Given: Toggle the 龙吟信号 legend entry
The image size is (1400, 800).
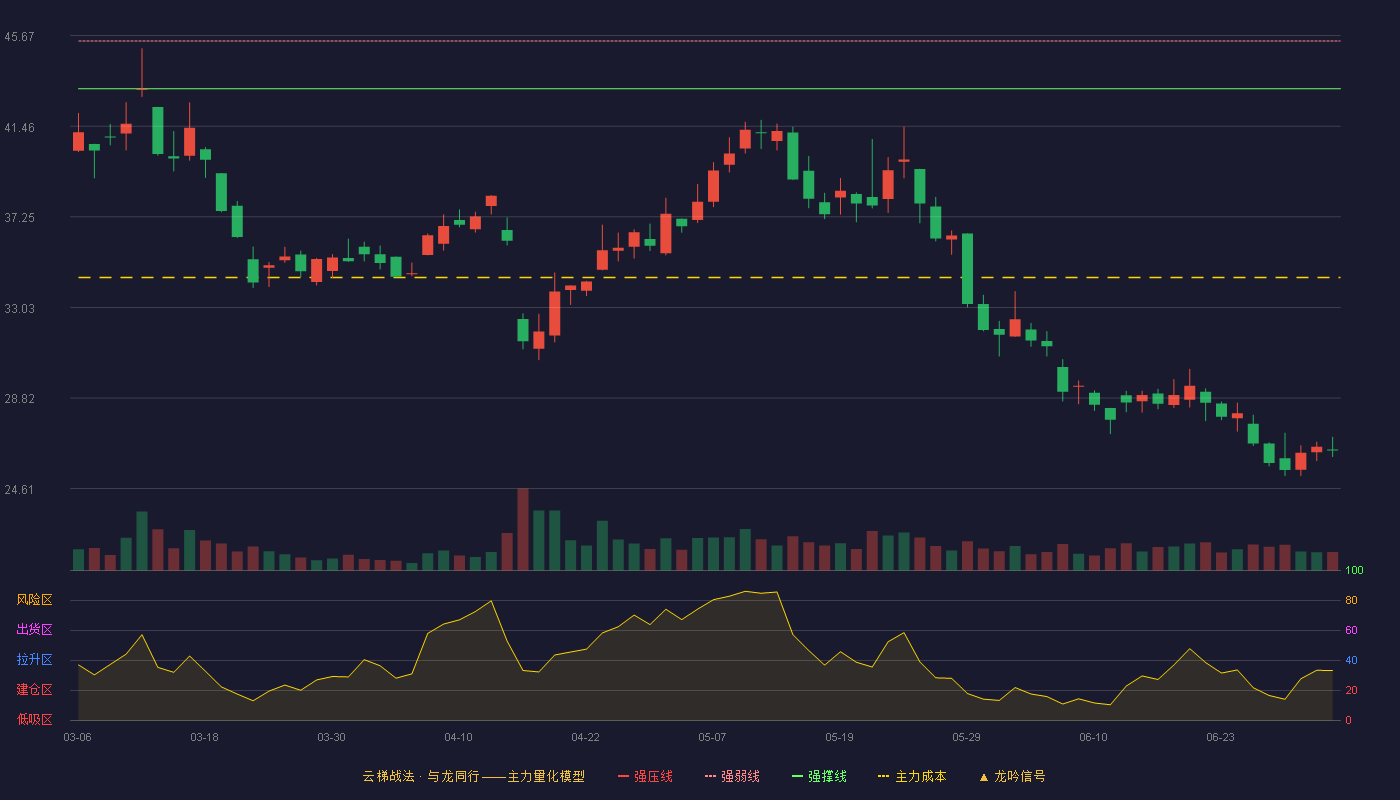Looking at the screenshot, I should (x=1011, y=776).
